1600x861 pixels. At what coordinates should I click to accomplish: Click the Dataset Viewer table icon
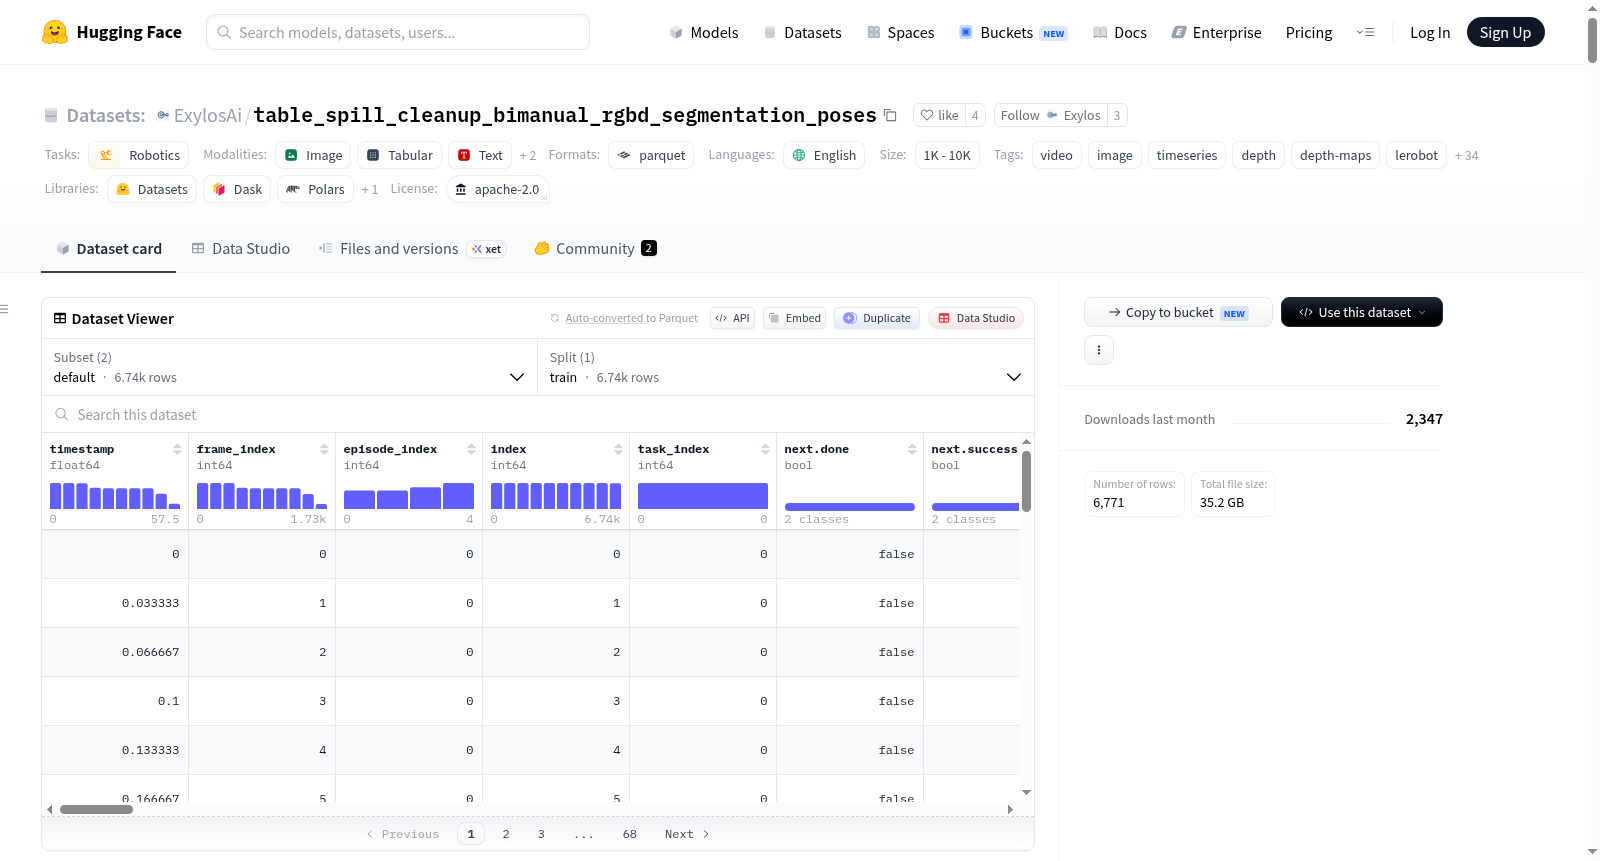tap(60, 318)
